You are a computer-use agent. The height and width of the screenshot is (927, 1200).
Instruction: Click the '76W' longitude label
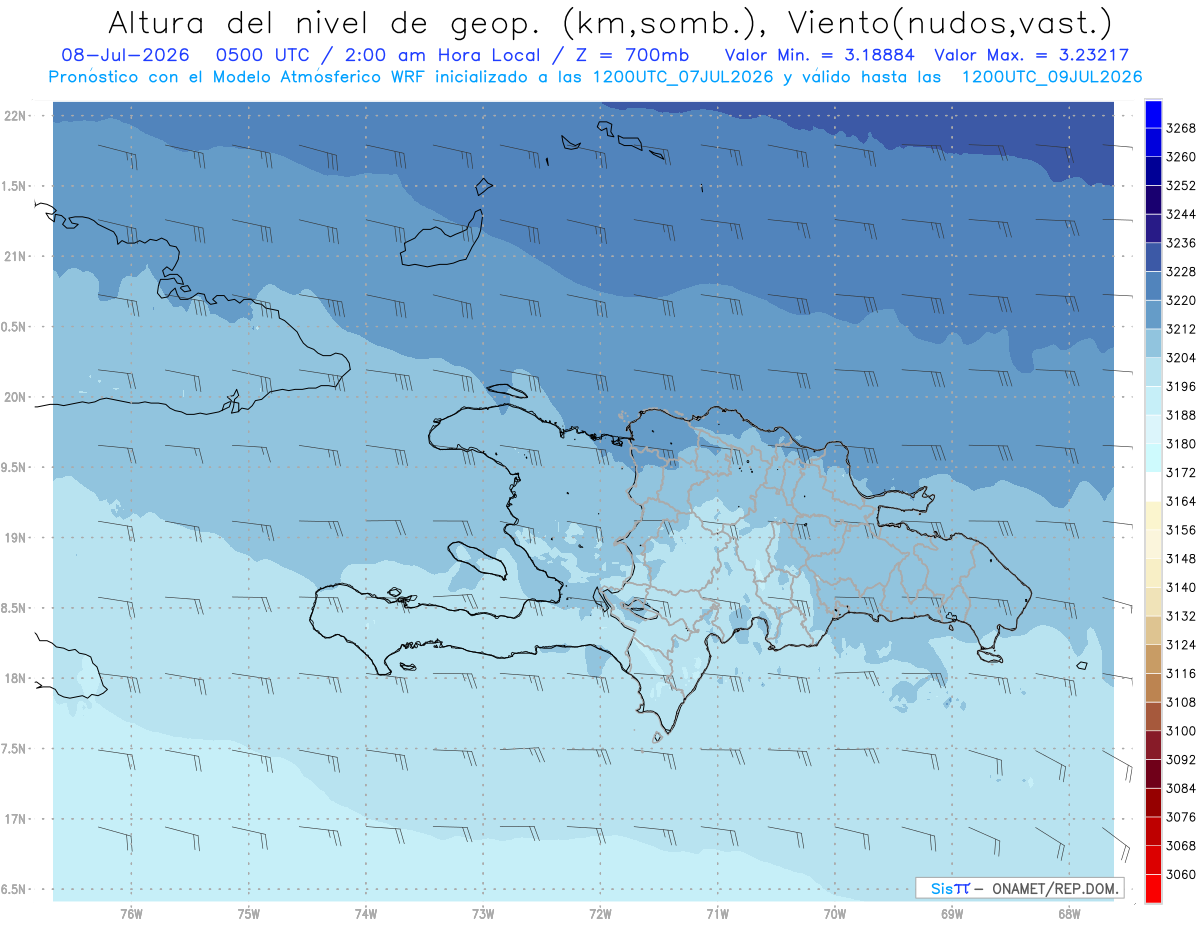pos(131,914)
